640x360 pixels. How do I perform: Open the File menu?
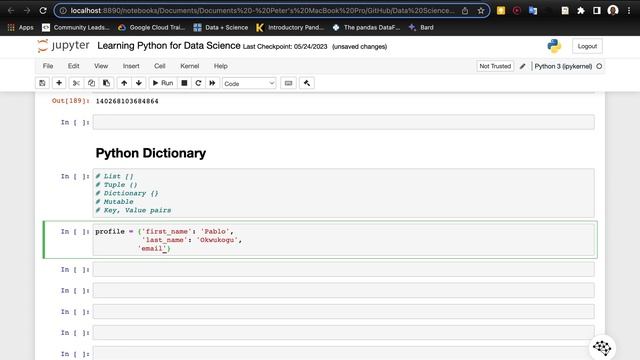point(48,66)
